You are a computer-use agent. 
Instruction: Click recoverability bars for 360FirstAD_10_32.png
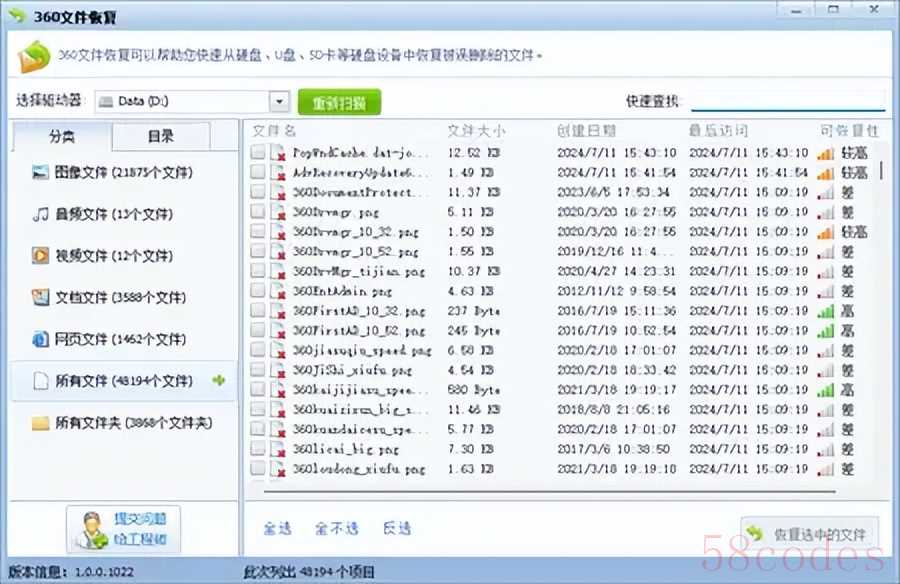tap(825, 312)
